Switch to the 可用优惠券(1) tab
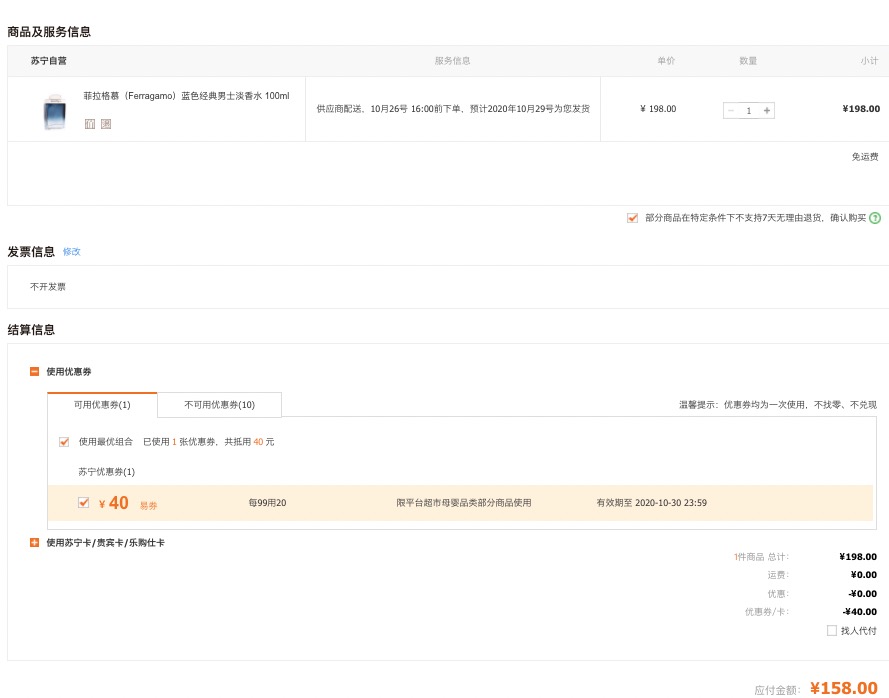 point(102,405)
